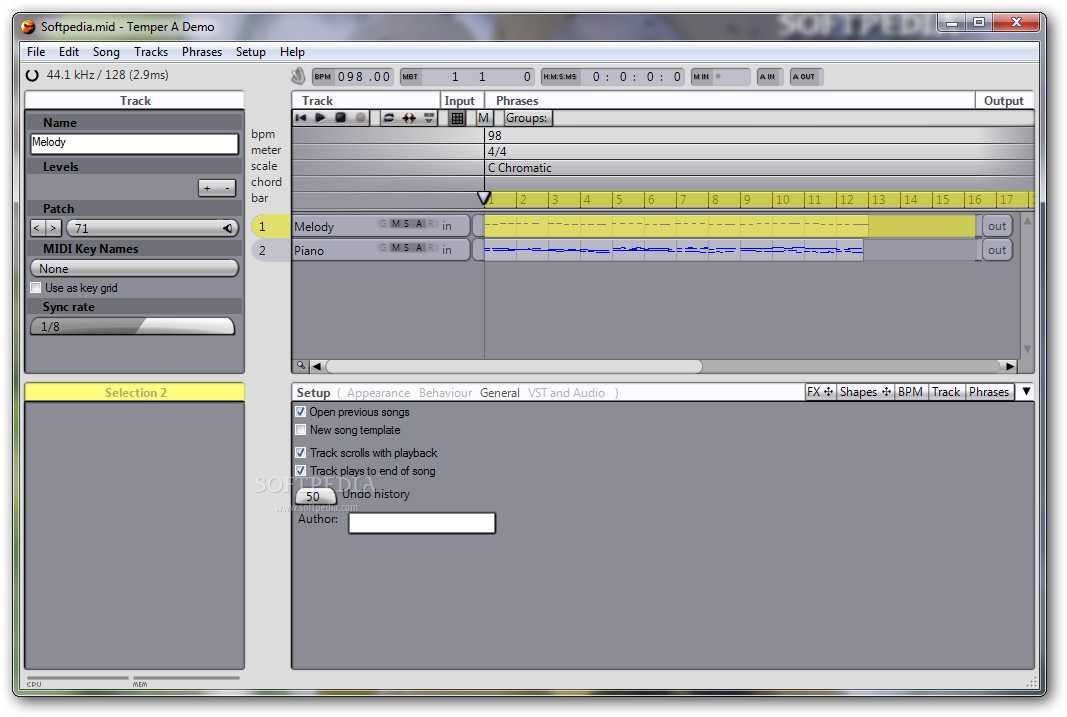Expand the panel menu arrow next to Phrases tab

coord(1026,392)
